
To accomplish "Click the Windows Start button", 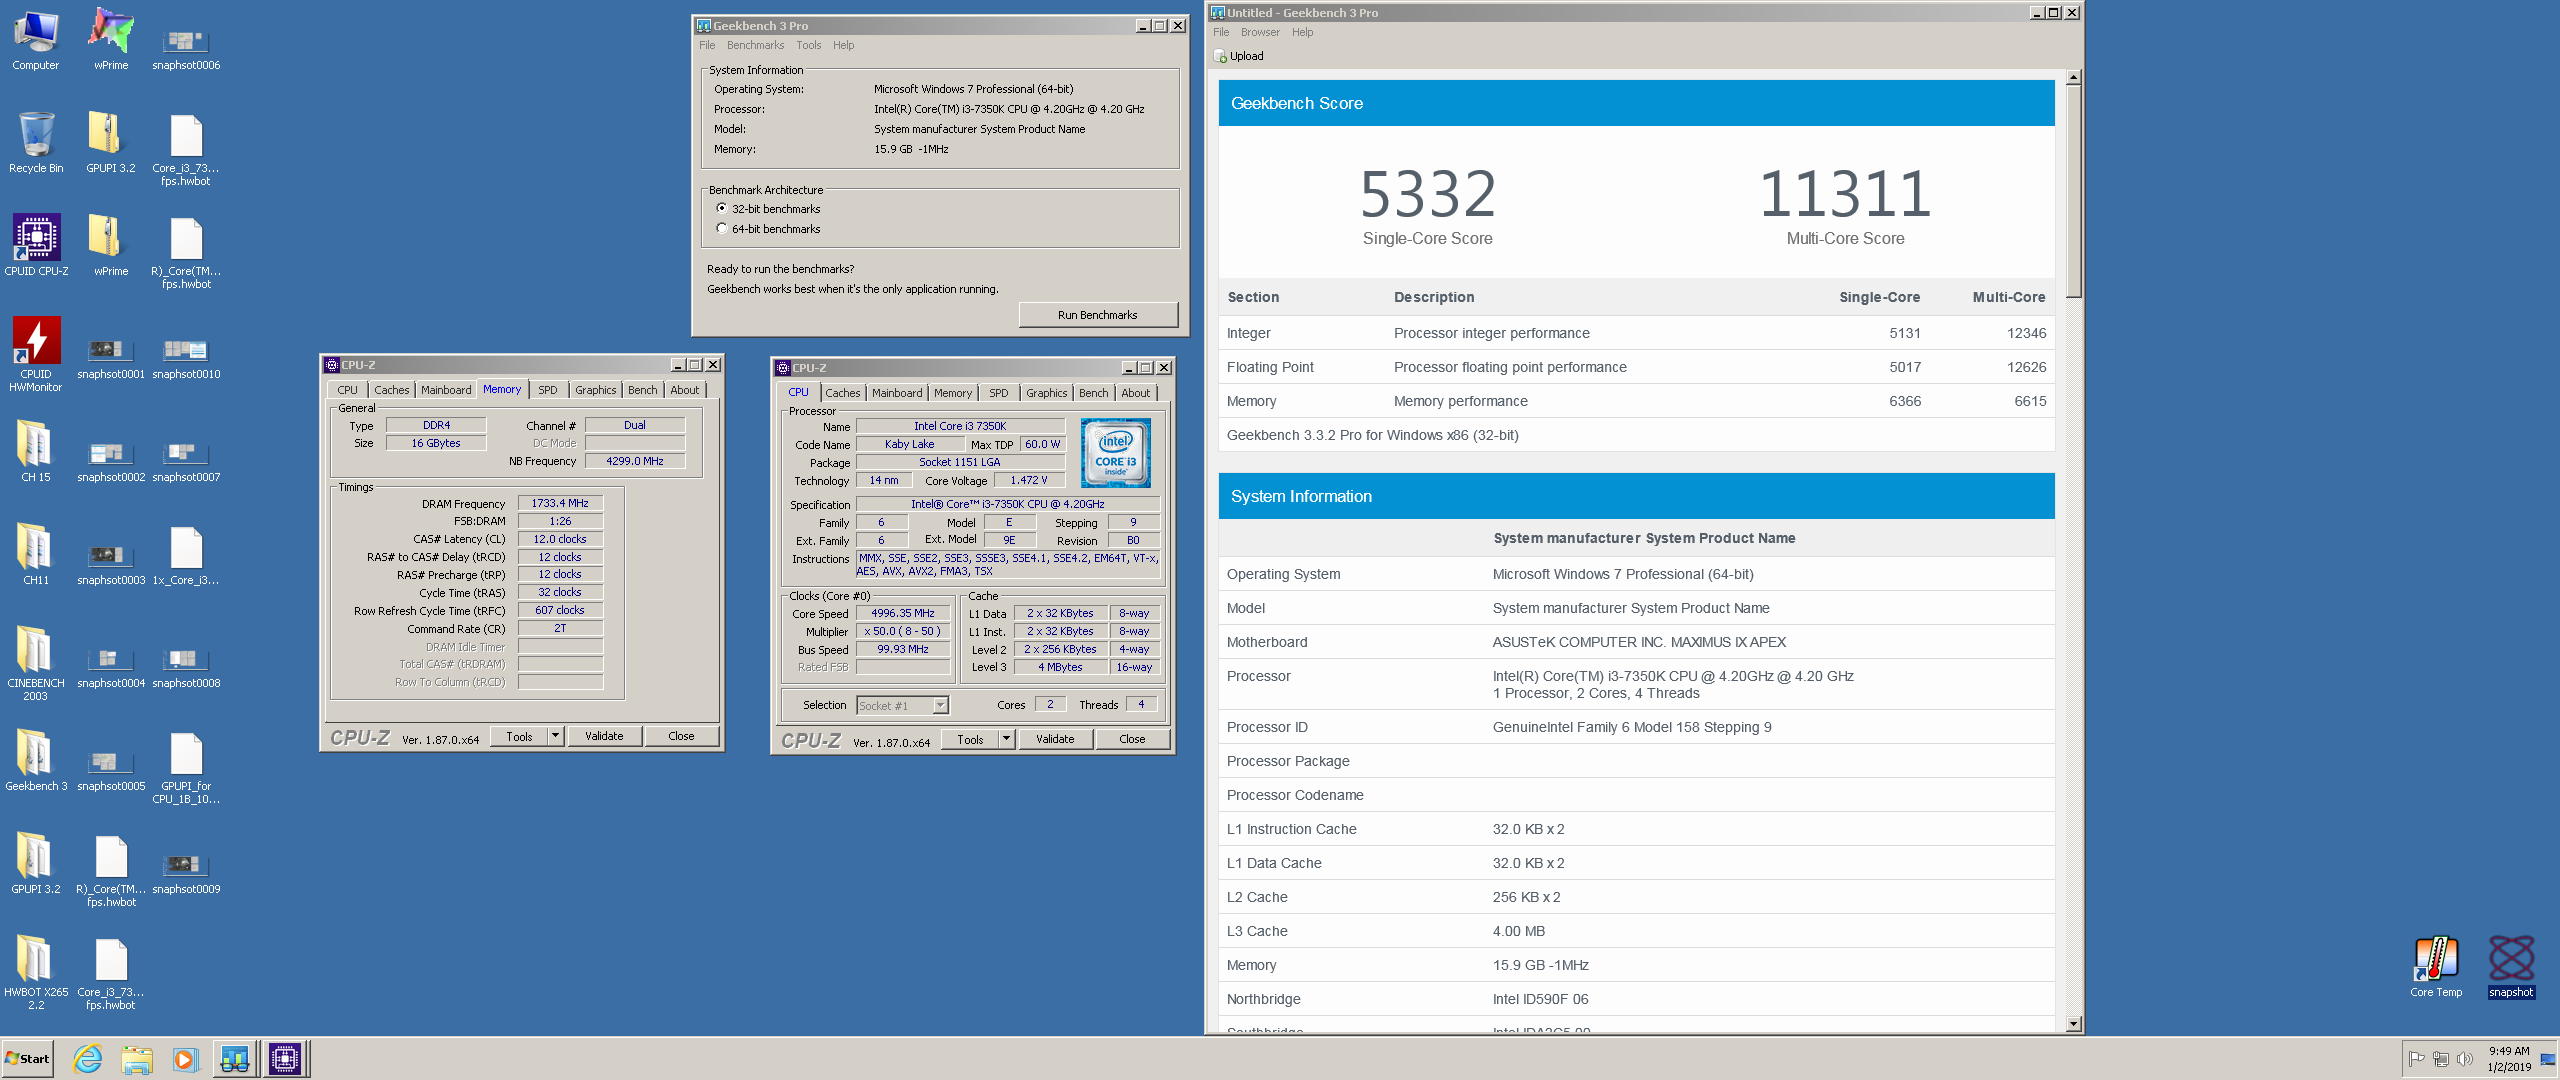I will pyautogui.click(x=28, y=1059).
